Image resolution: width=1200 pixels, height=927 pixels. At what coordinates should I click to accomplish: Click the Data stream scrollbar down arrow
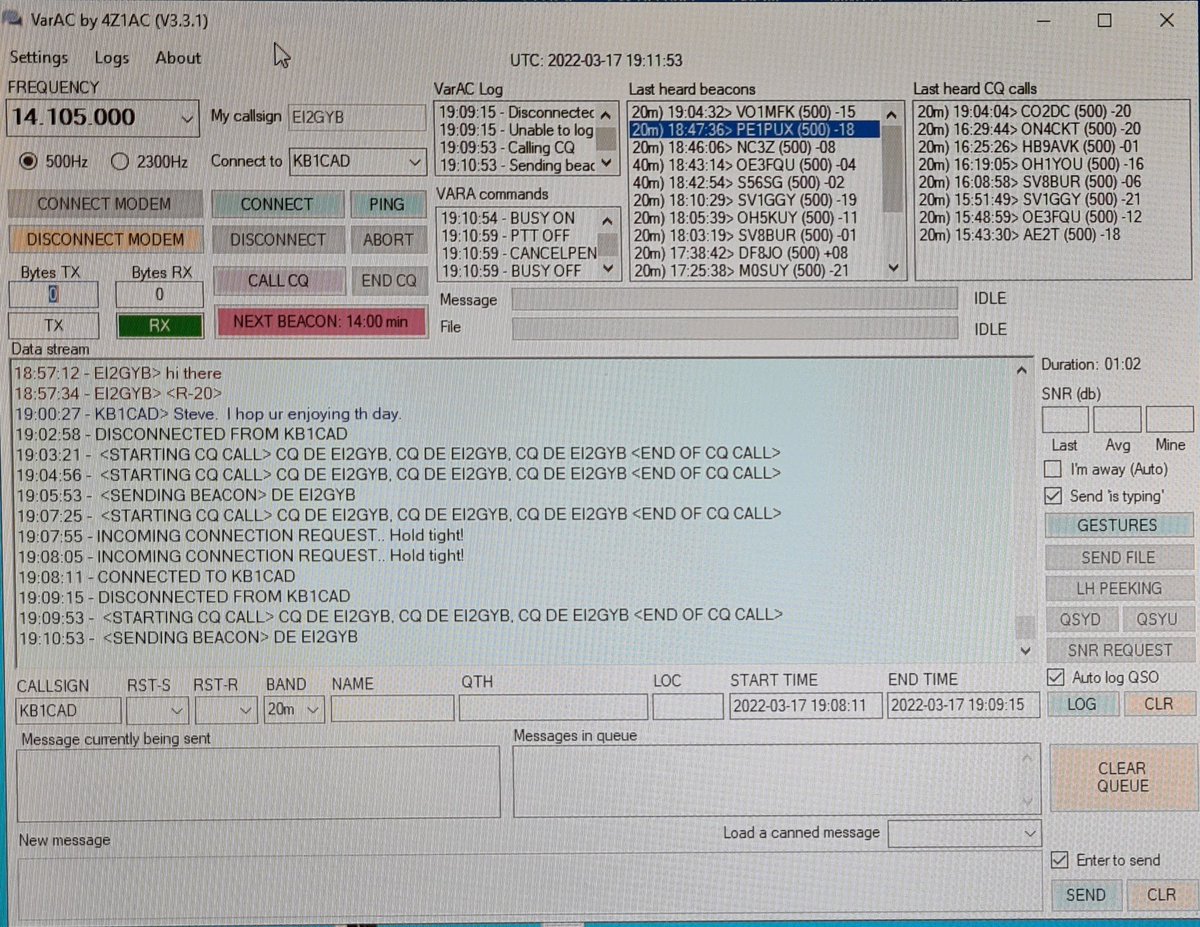pos(1024,651)
